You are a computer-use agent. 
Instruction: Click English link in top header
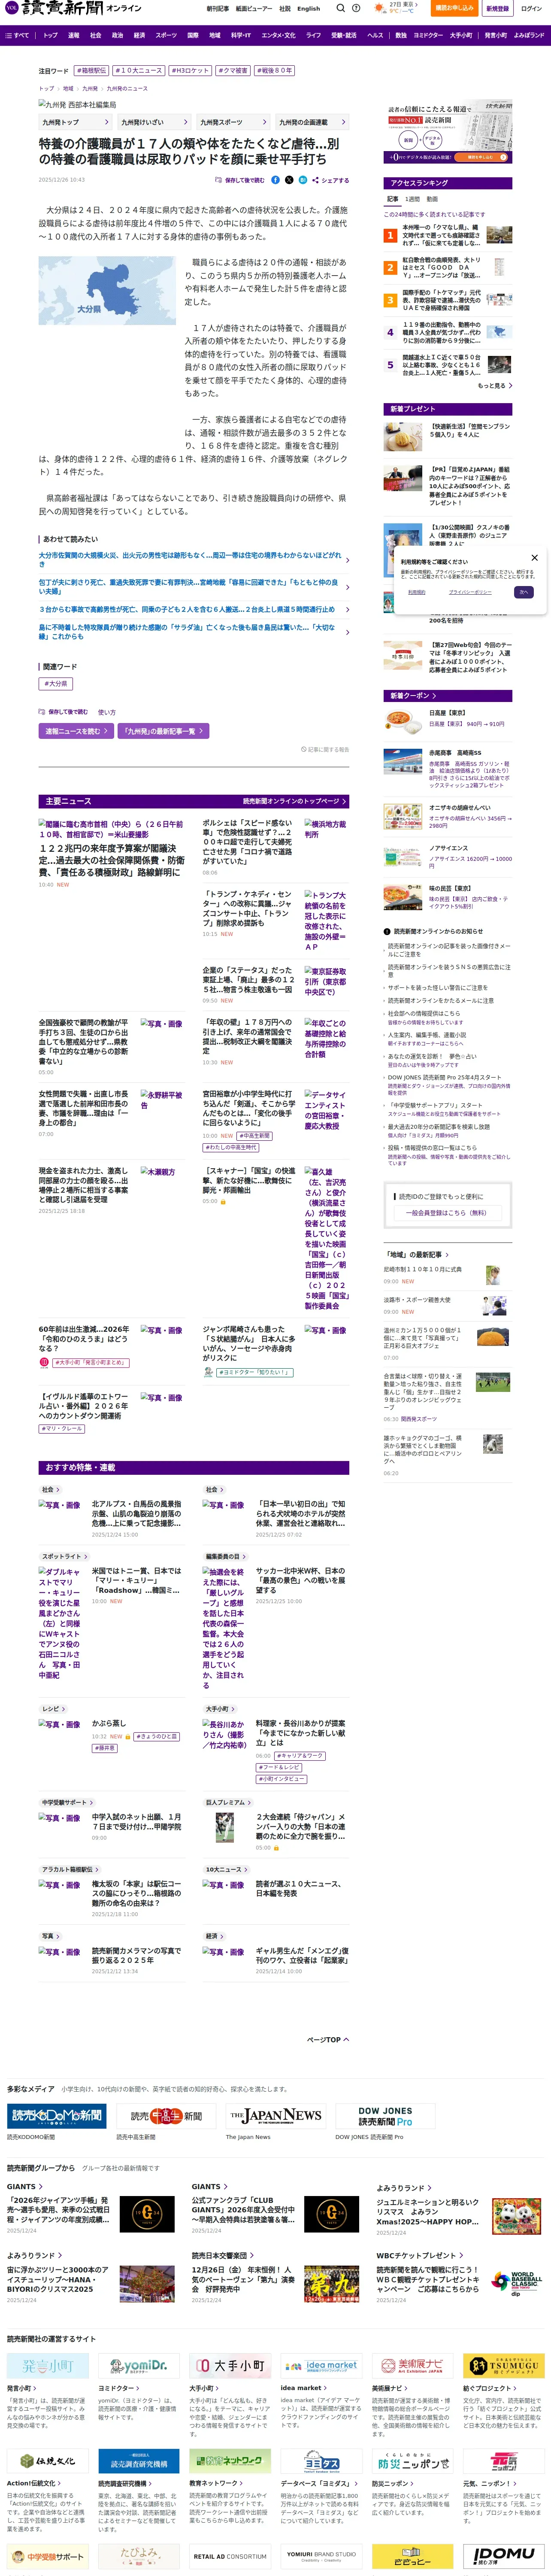coord(309,8)
